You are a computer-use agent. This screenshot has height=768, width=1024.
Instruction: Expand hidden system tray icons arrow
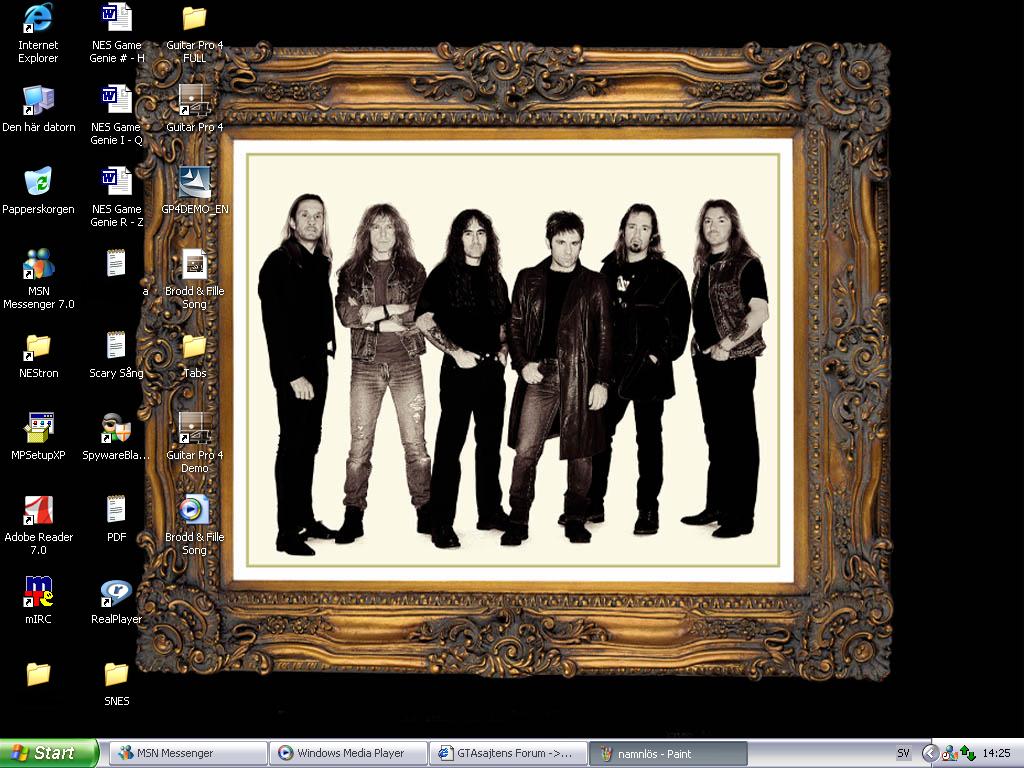[930, 753]
